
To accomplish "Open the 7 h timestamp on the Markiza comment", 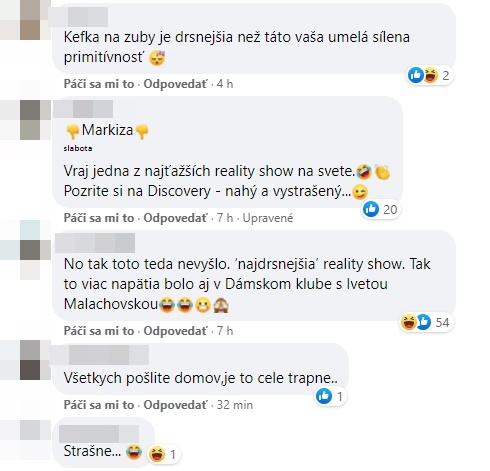I will [225, 218].
